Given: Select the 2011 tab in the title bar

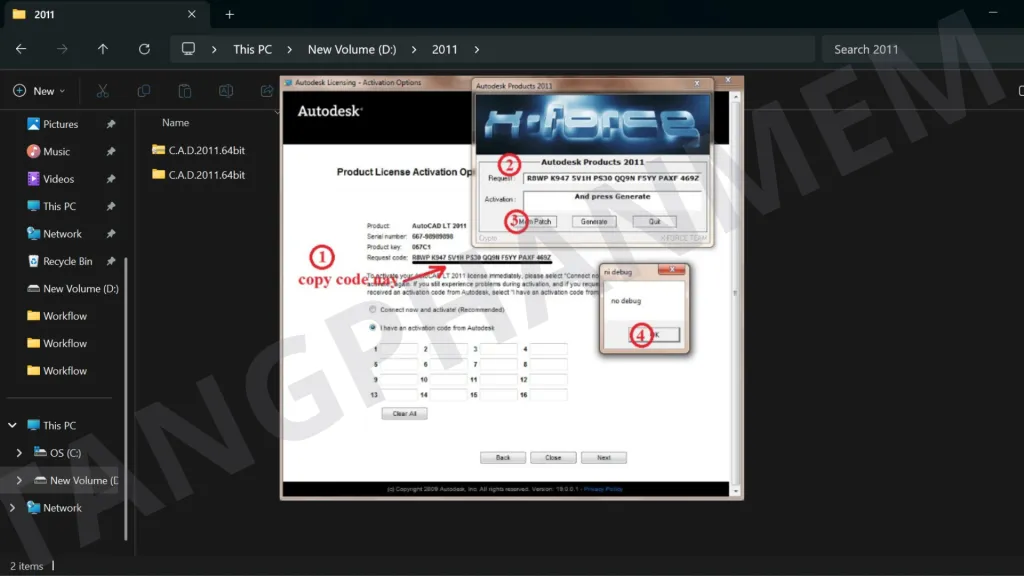Looking at the screenshot, I should click(x=90, y=15).
